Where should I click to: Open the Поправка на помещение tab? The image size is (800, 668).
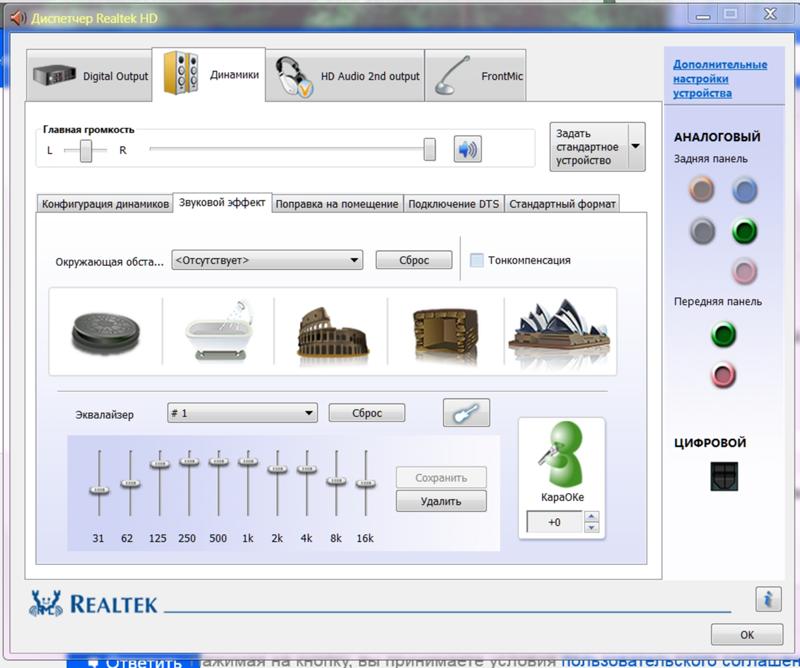(337, 204)
